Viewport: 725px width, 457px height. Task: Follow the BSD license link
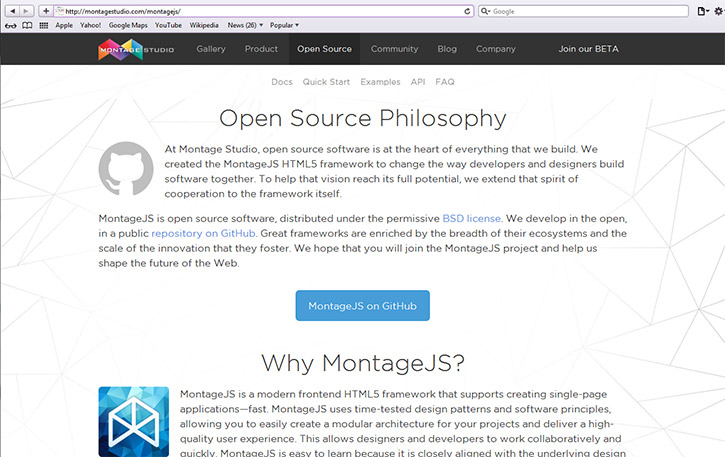[x=472, y=218]
